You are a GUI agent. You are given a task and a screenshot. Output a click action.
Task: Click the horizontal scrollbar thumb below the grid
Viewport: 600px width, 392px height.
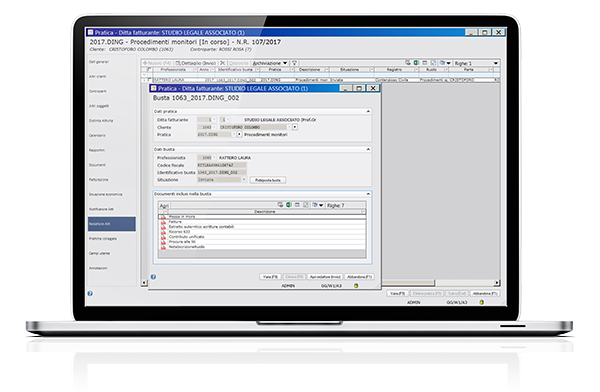(408, 283)
